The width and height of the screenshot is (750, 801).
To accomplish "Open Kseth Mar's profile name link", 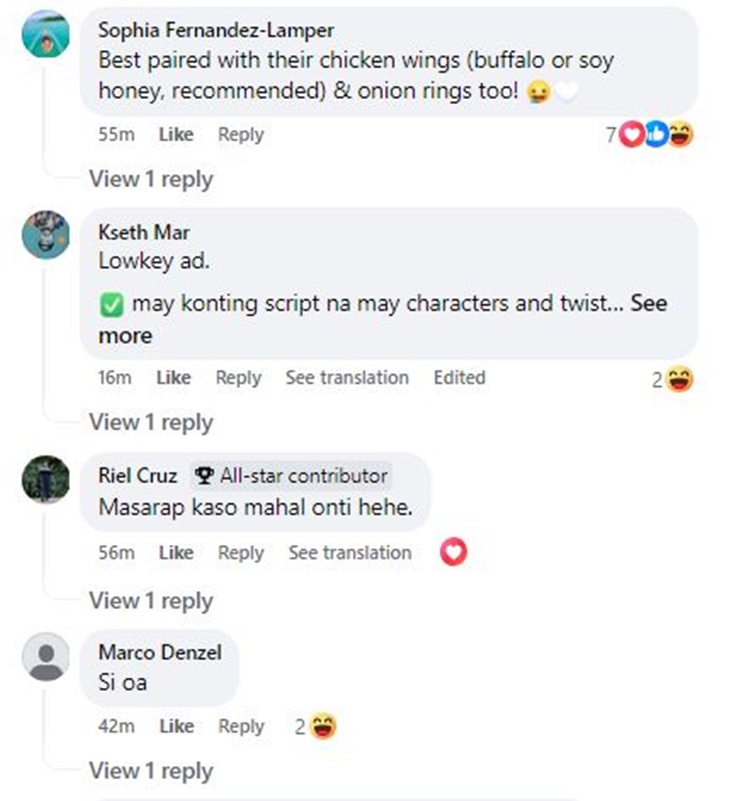I will tap(144, 233).
